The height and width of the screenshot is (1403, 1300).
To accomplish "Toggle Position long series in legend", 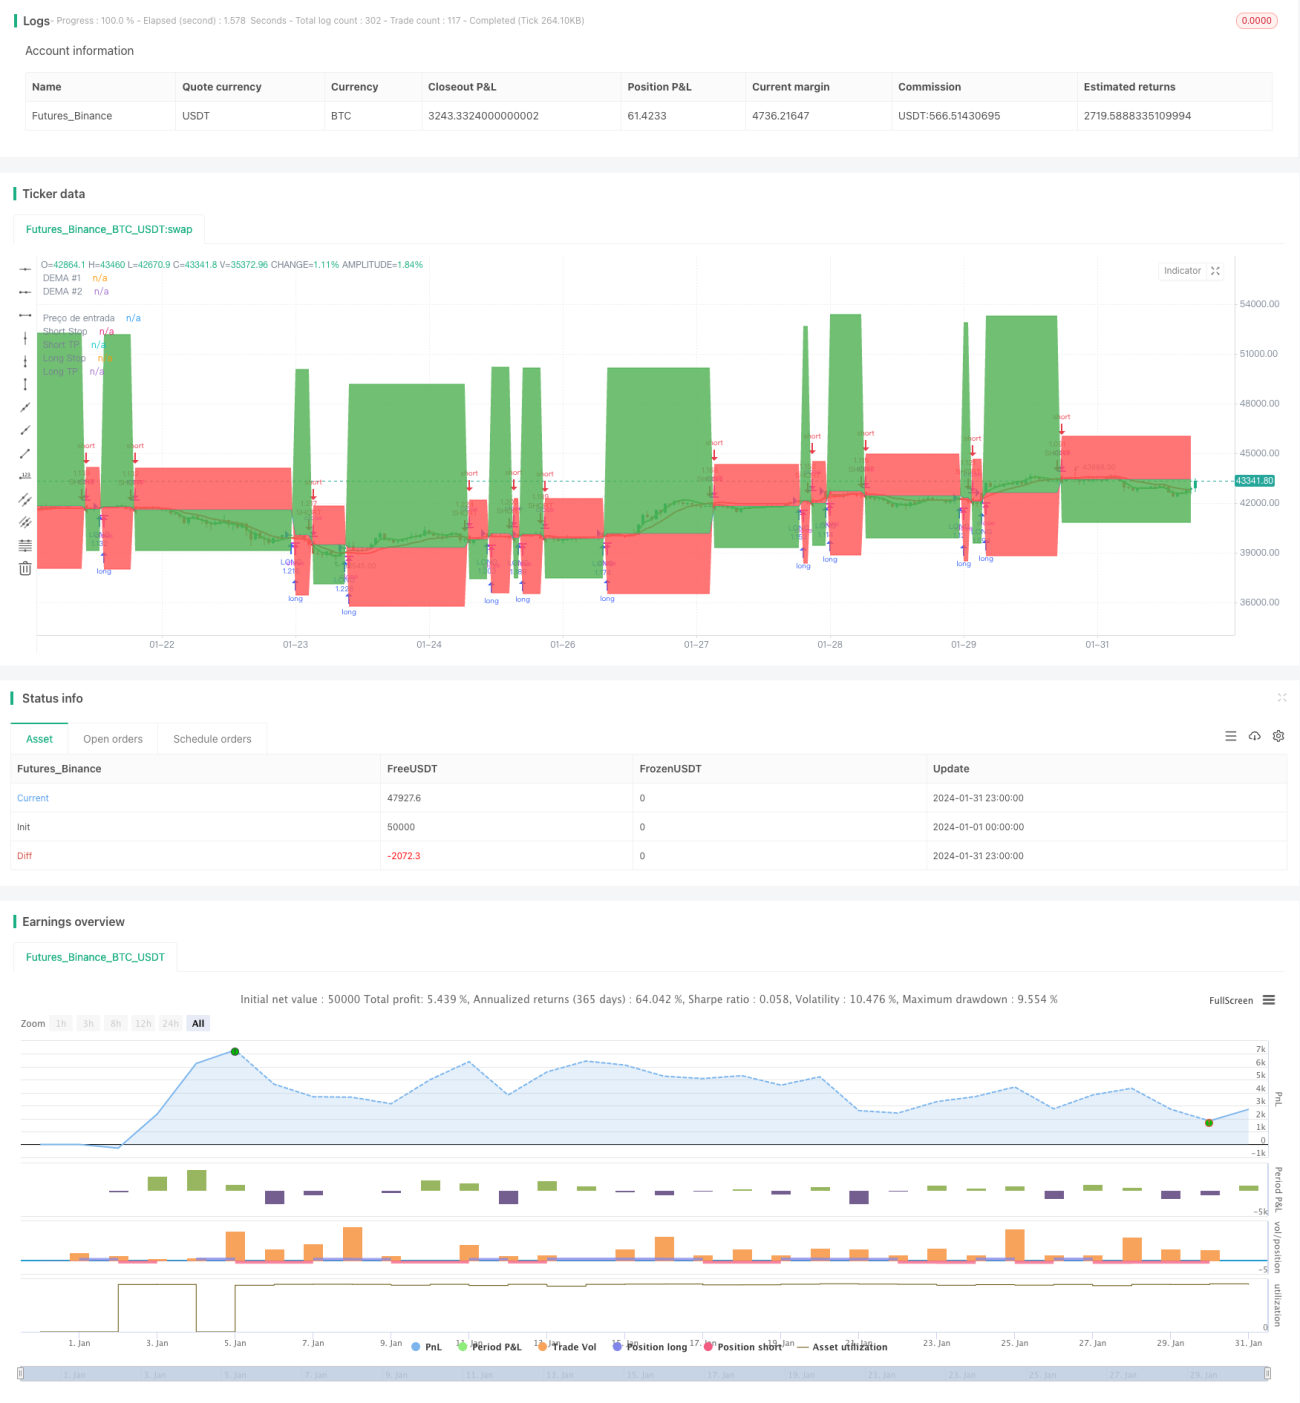I will [x=650, y=1347].
